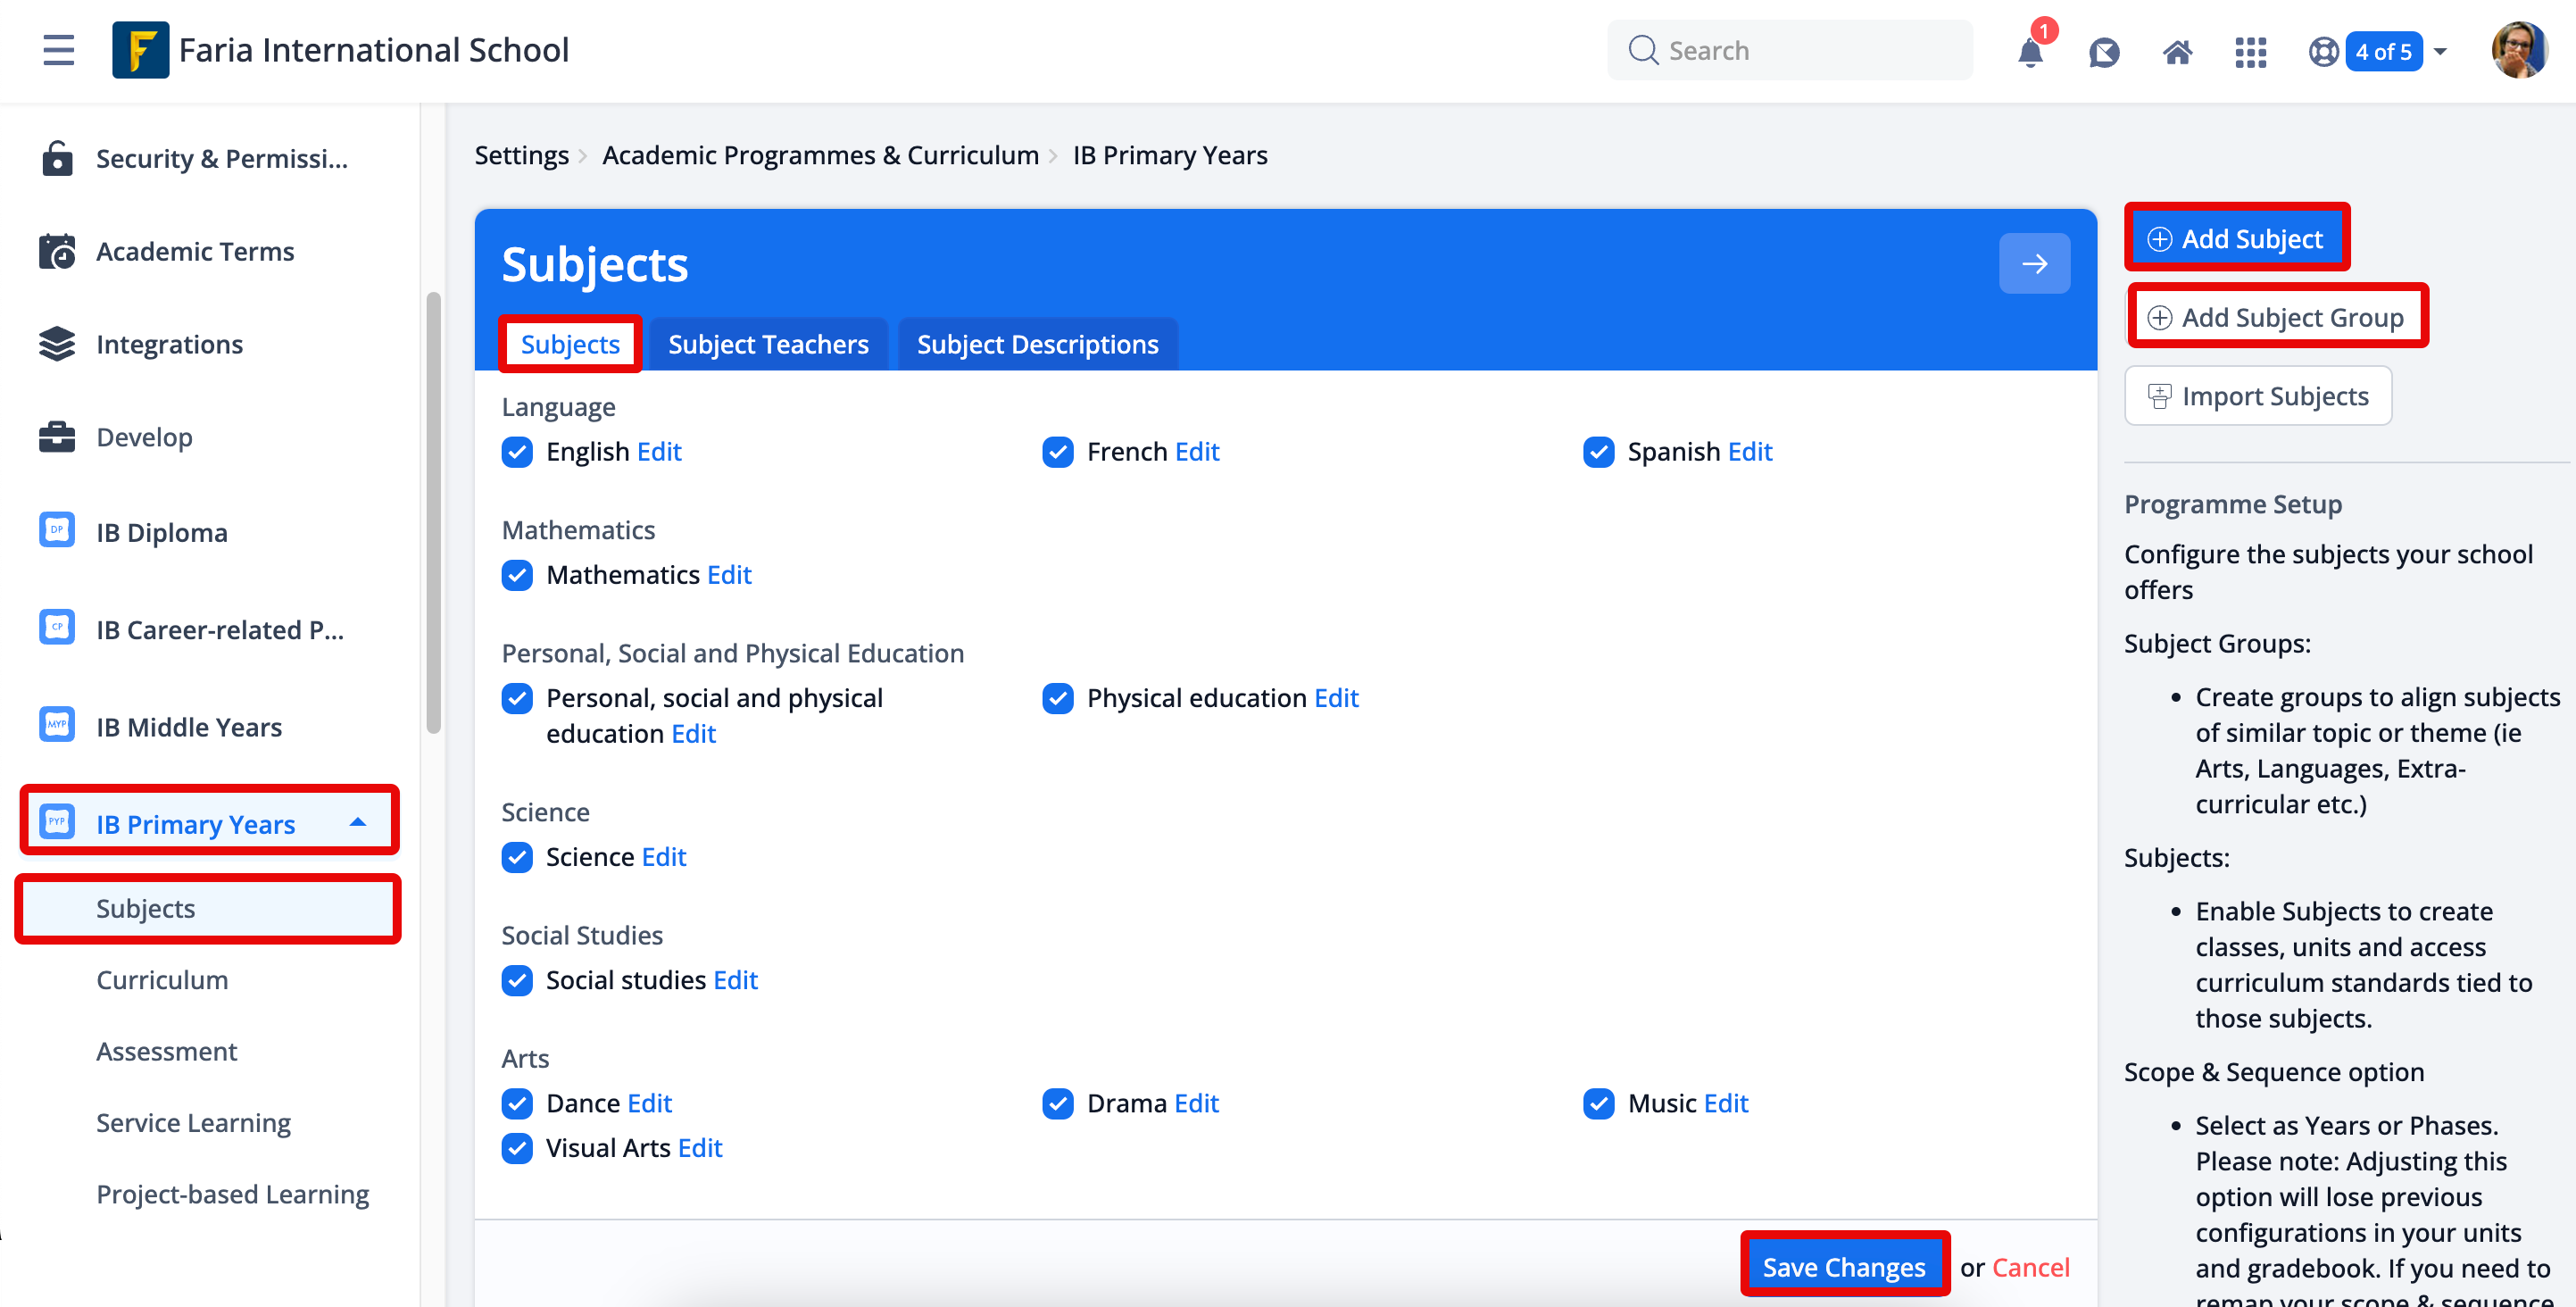Click the sidebar vertical scrollbar

click(x=433, y=512)
